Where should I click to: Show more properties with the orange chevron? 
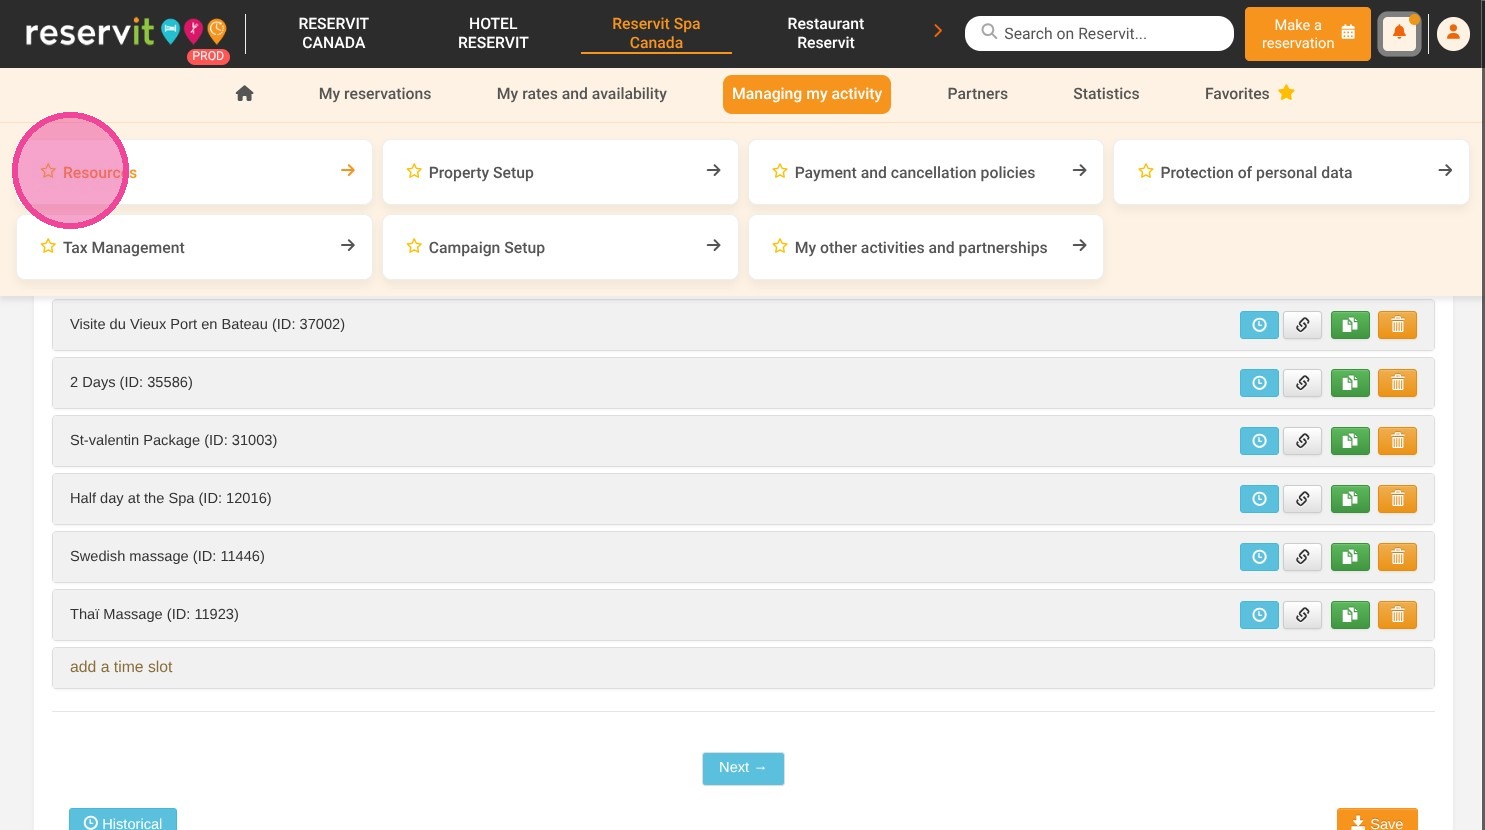tap(938, 32)
